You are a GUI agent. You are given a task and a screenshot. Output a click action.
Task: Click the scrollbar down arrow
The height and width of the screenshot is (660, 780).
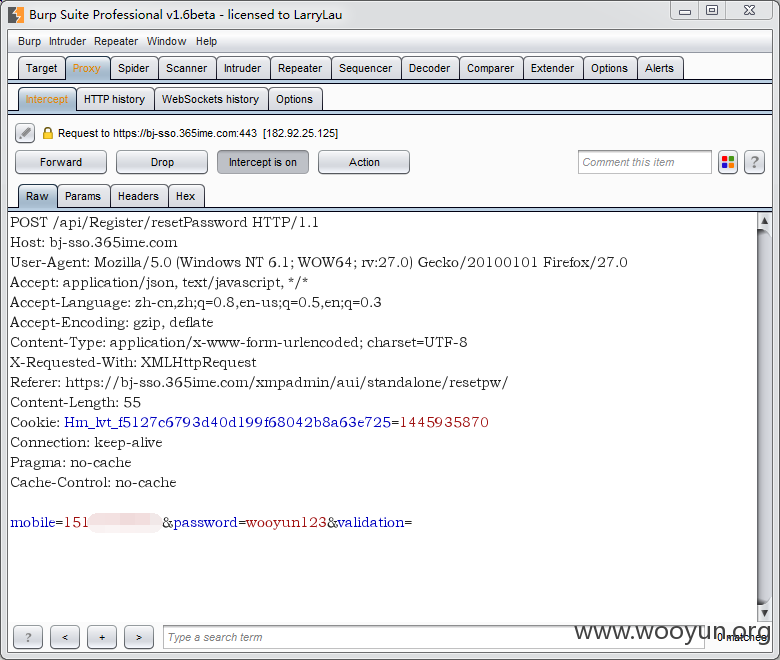click(x=764, y=613)
